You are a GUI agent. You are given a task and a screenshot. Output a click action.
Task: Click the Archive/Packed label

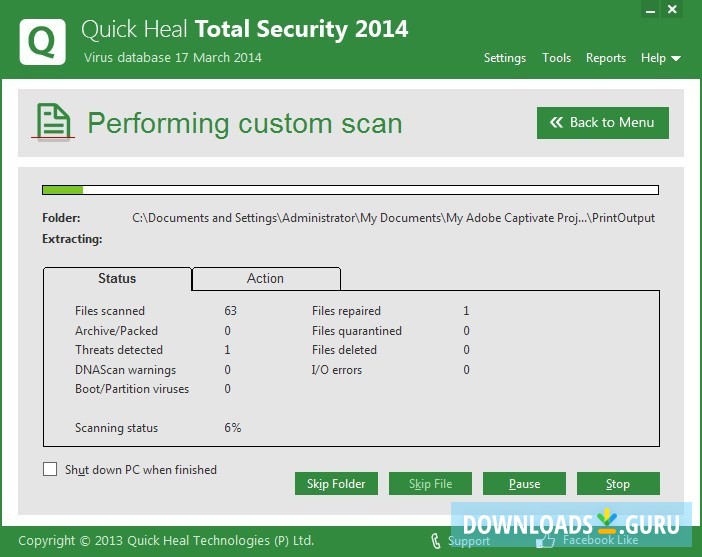(x=116, y=331)
